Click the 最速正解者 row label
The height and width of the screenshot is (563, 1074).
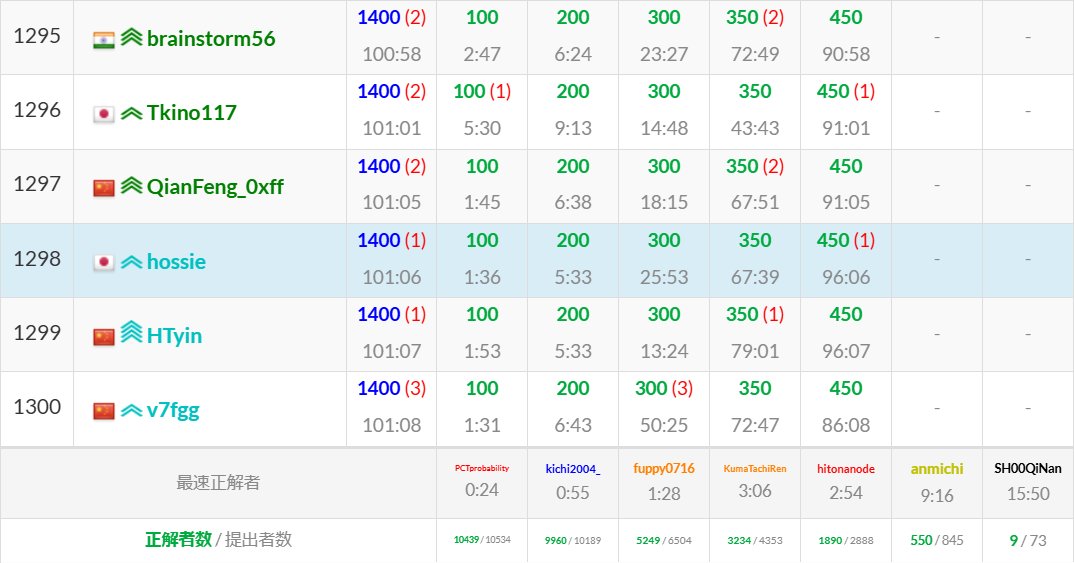(x=218, y=482)
